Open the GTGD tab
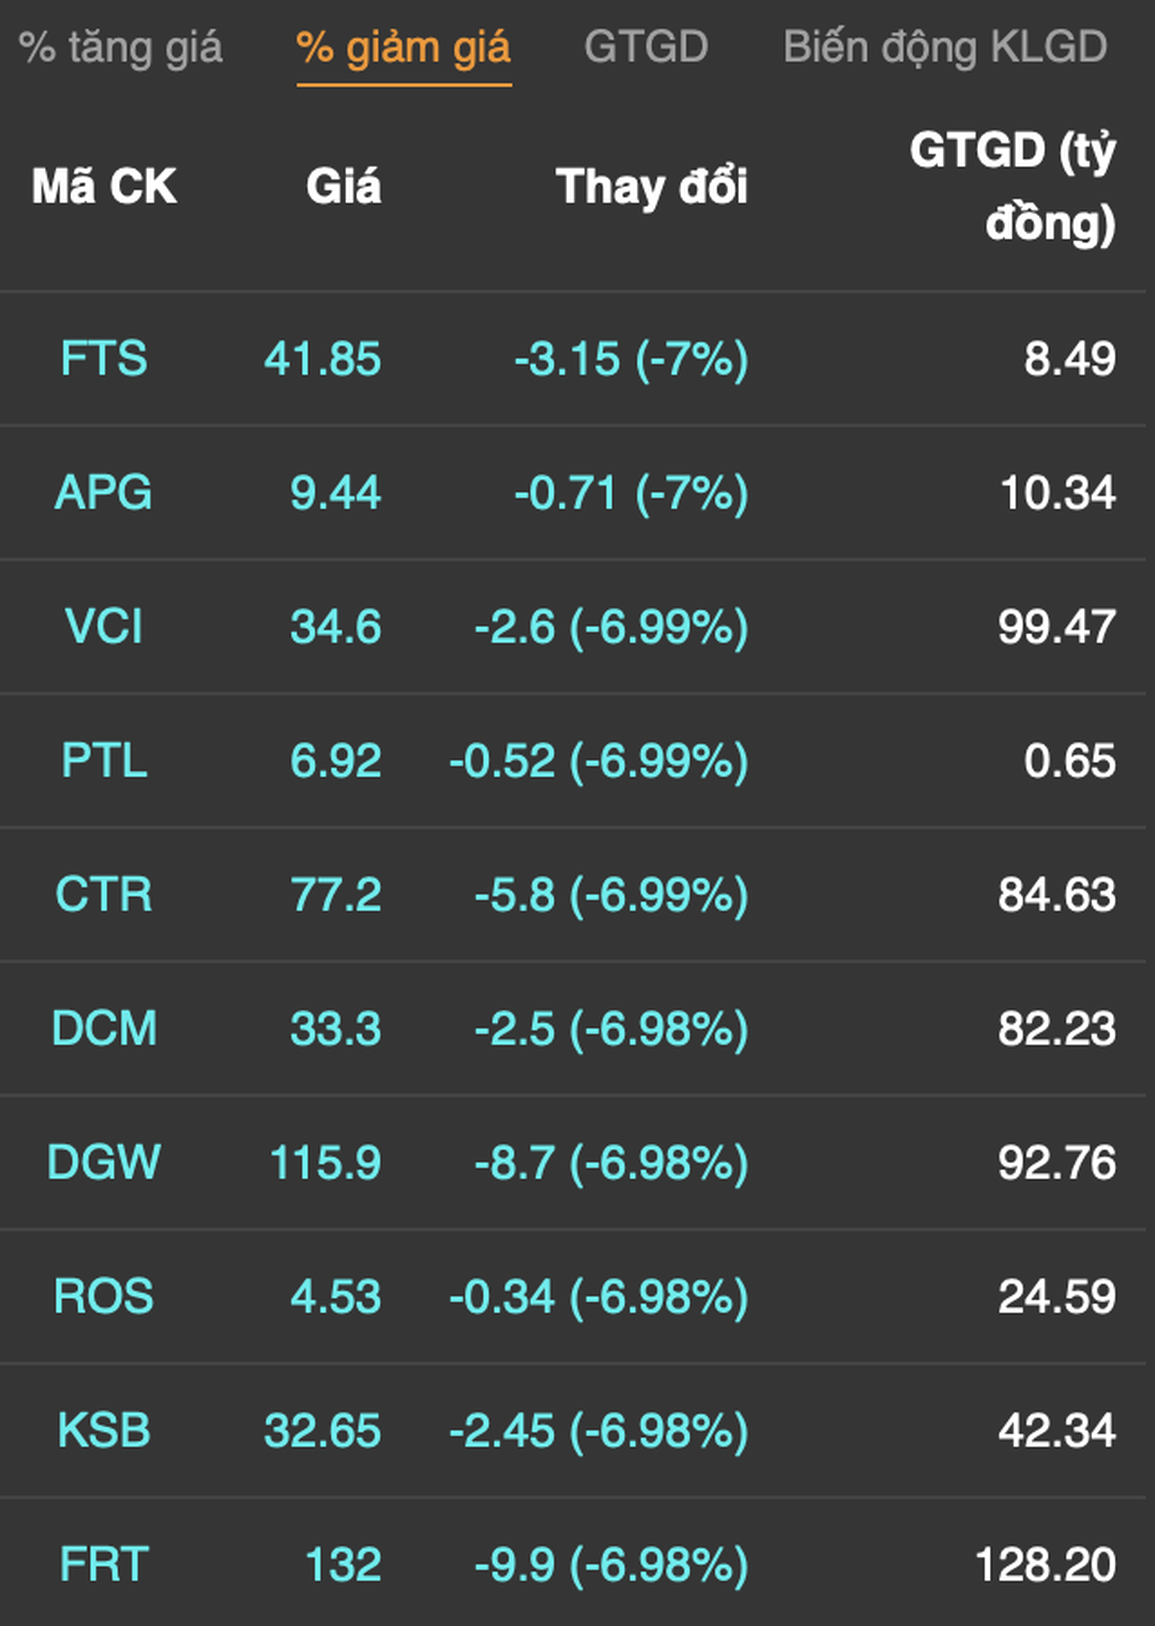The image size is (1155, 1626). pyautogui.click(x=646, y=48)
